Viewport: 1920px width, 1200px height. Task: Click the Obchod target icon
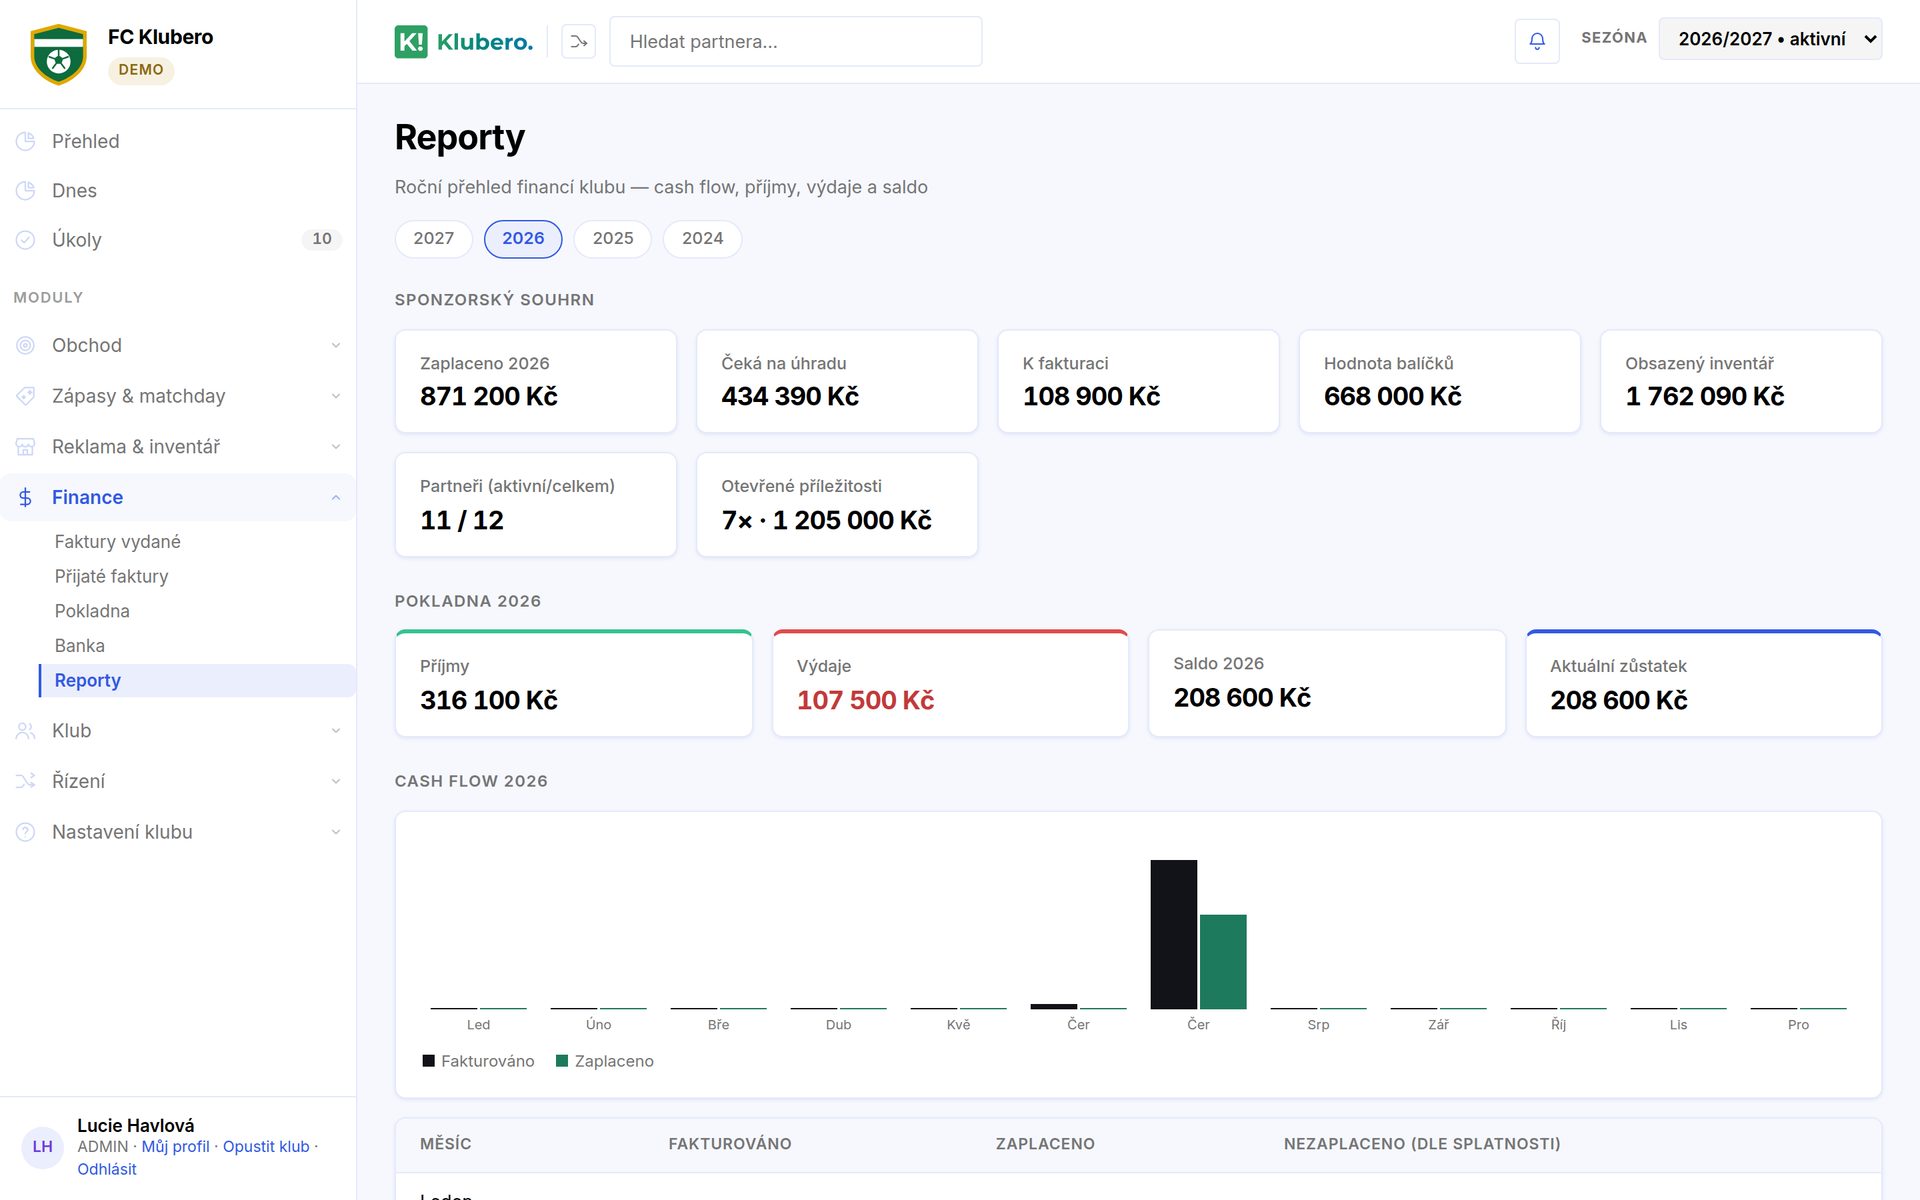pos(26,345)
